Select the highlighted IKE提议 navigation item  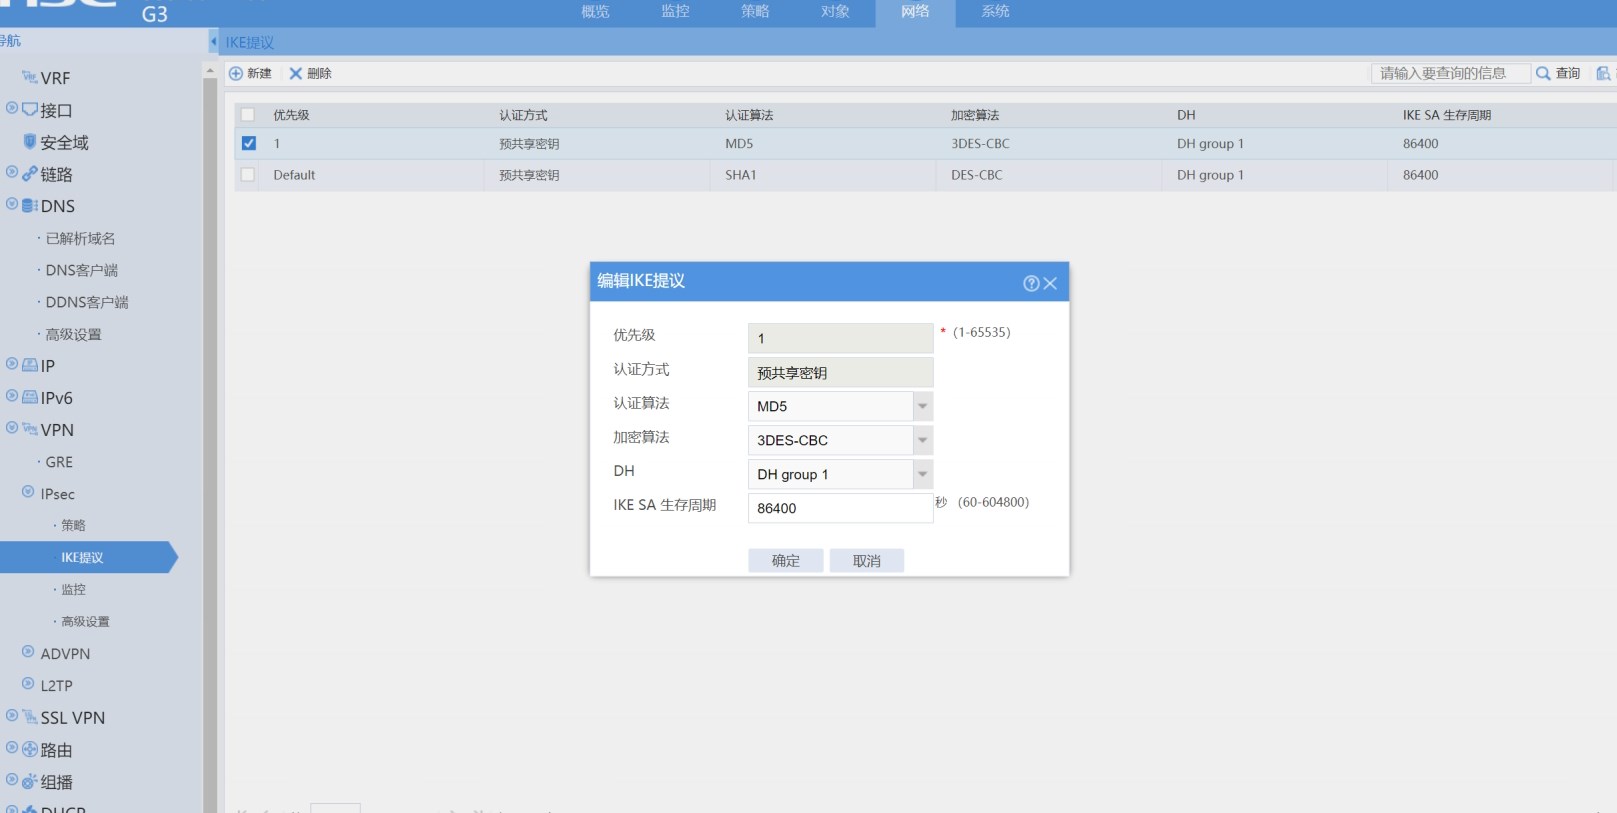tap(88, 557)
